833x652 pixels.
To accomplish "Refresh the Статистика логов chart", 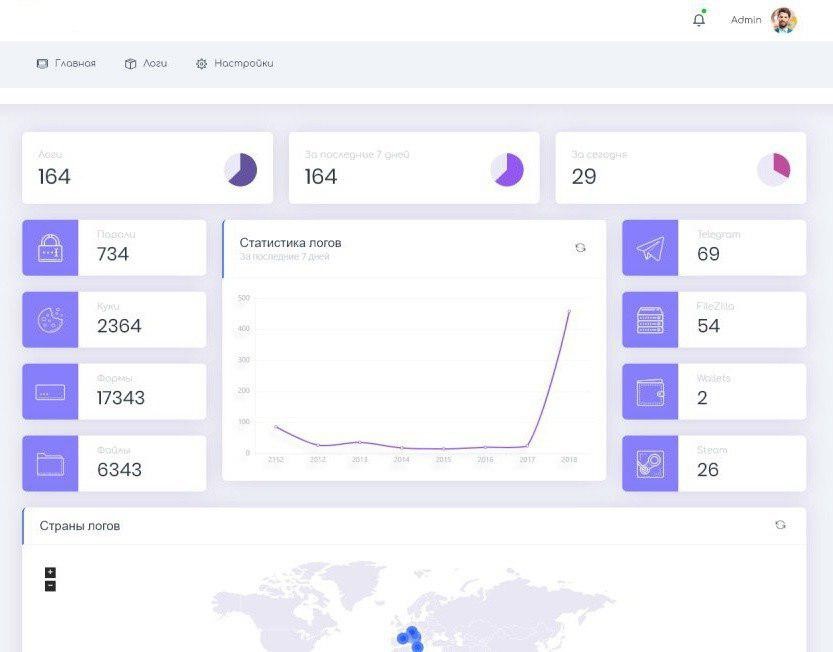I will point(580,248).
